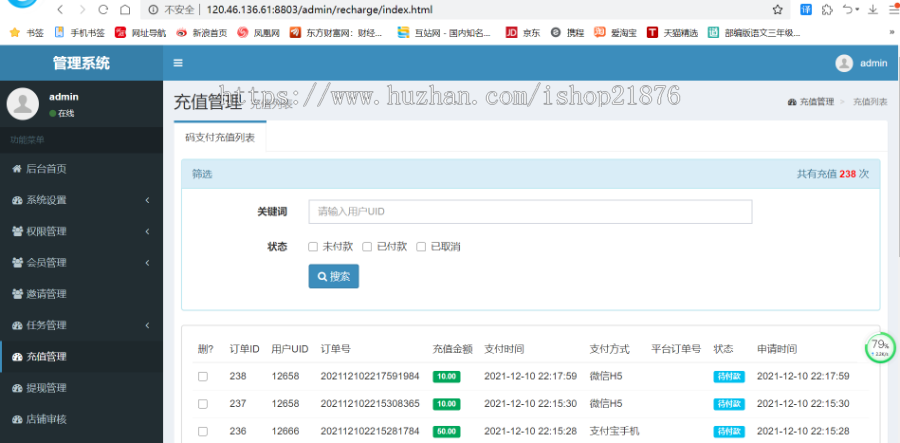Viewport: 900px width, 443px height.
Task: Click the browser downloads arrow icon
Action: [x=871, y=9]
